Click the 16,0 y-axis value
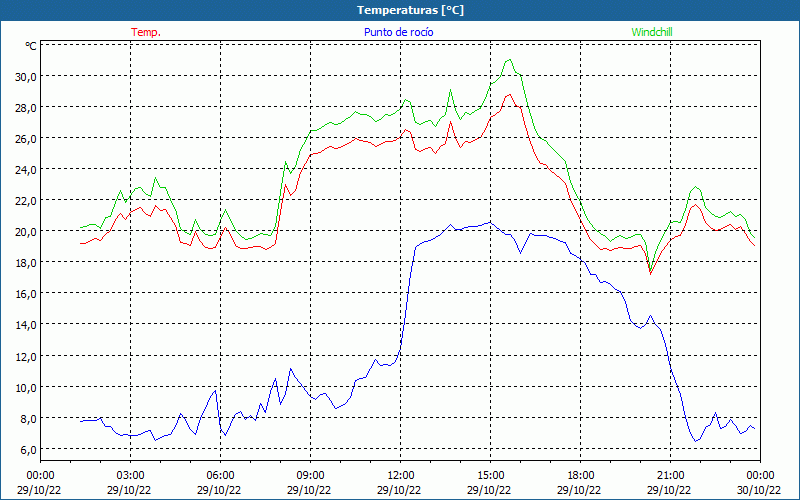800x500 pixels. point(26,294)
